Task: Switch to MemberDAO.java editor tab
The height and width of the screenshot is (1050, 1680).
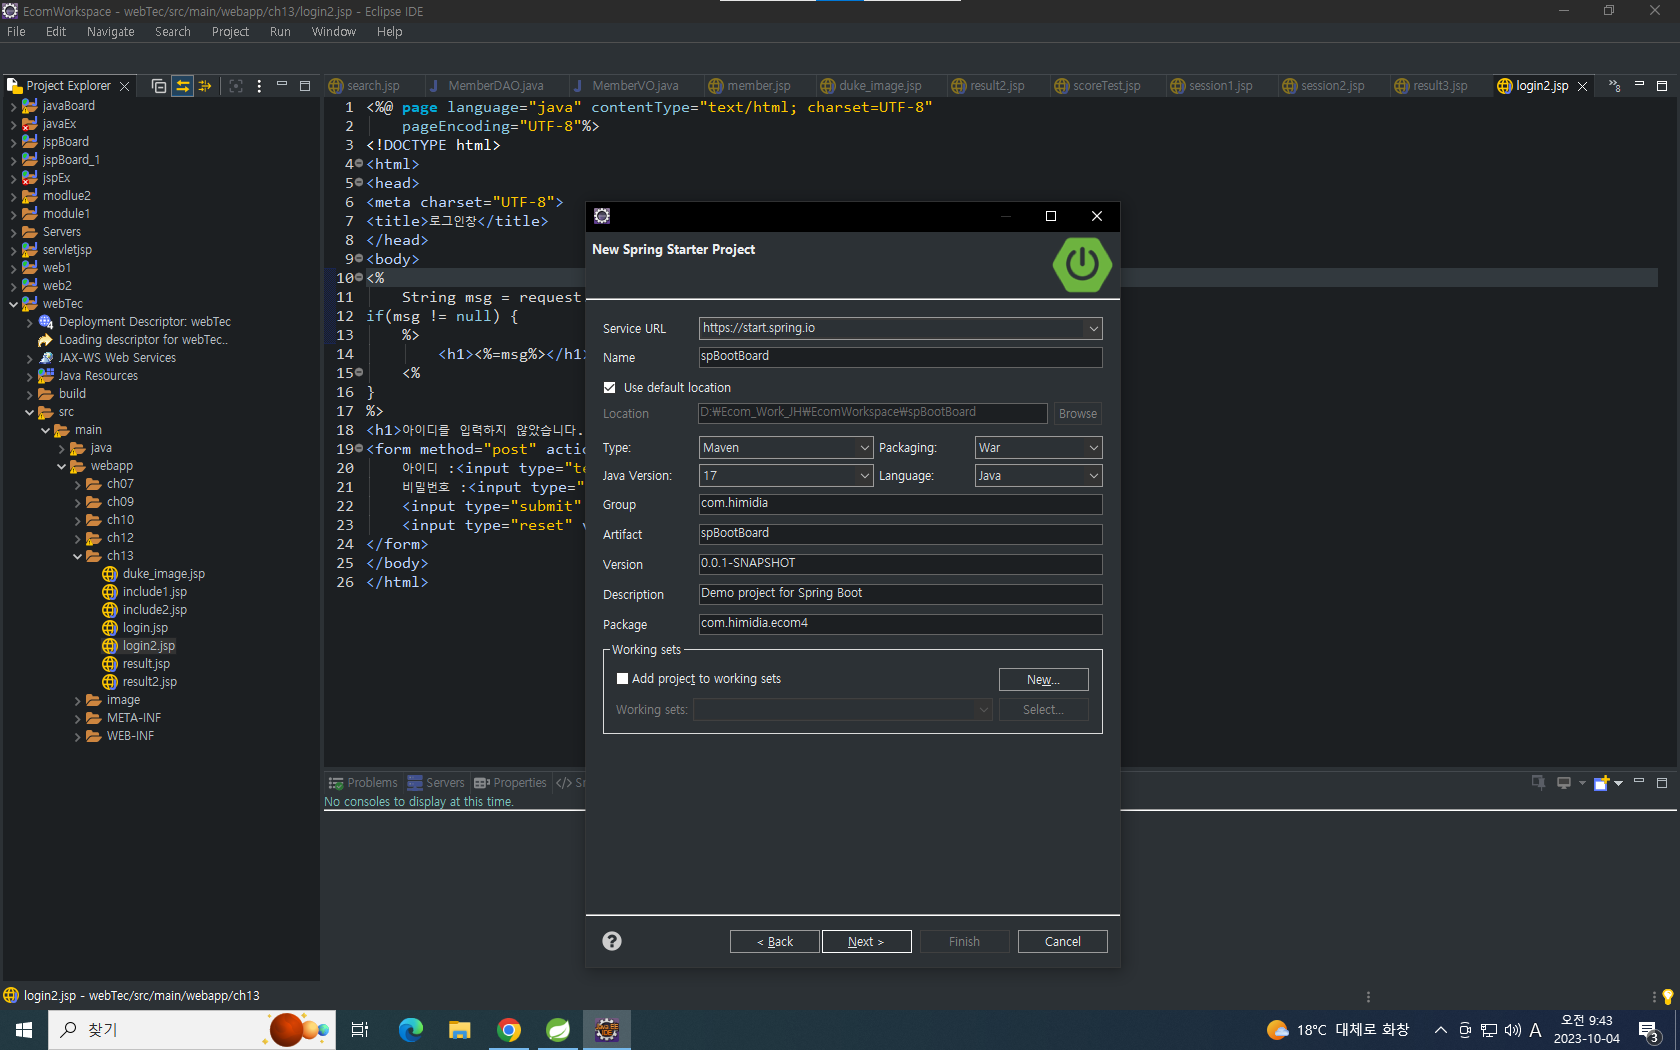Action: (496, 86)
